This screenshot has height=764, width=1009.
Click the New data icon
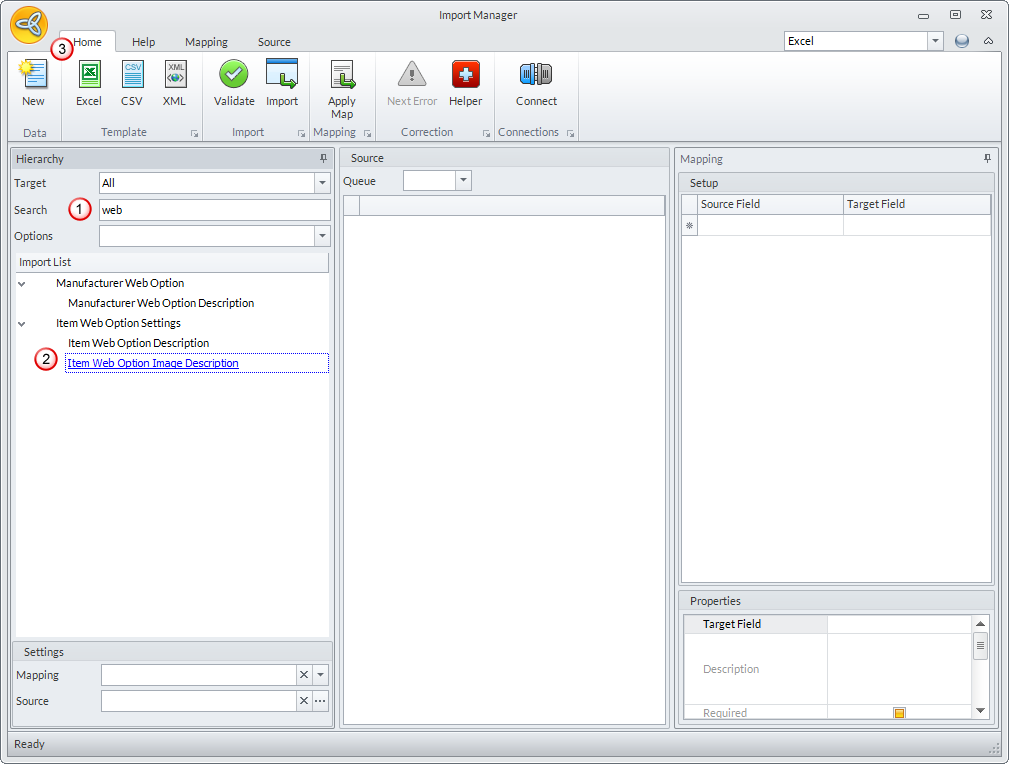pos(33,76)
